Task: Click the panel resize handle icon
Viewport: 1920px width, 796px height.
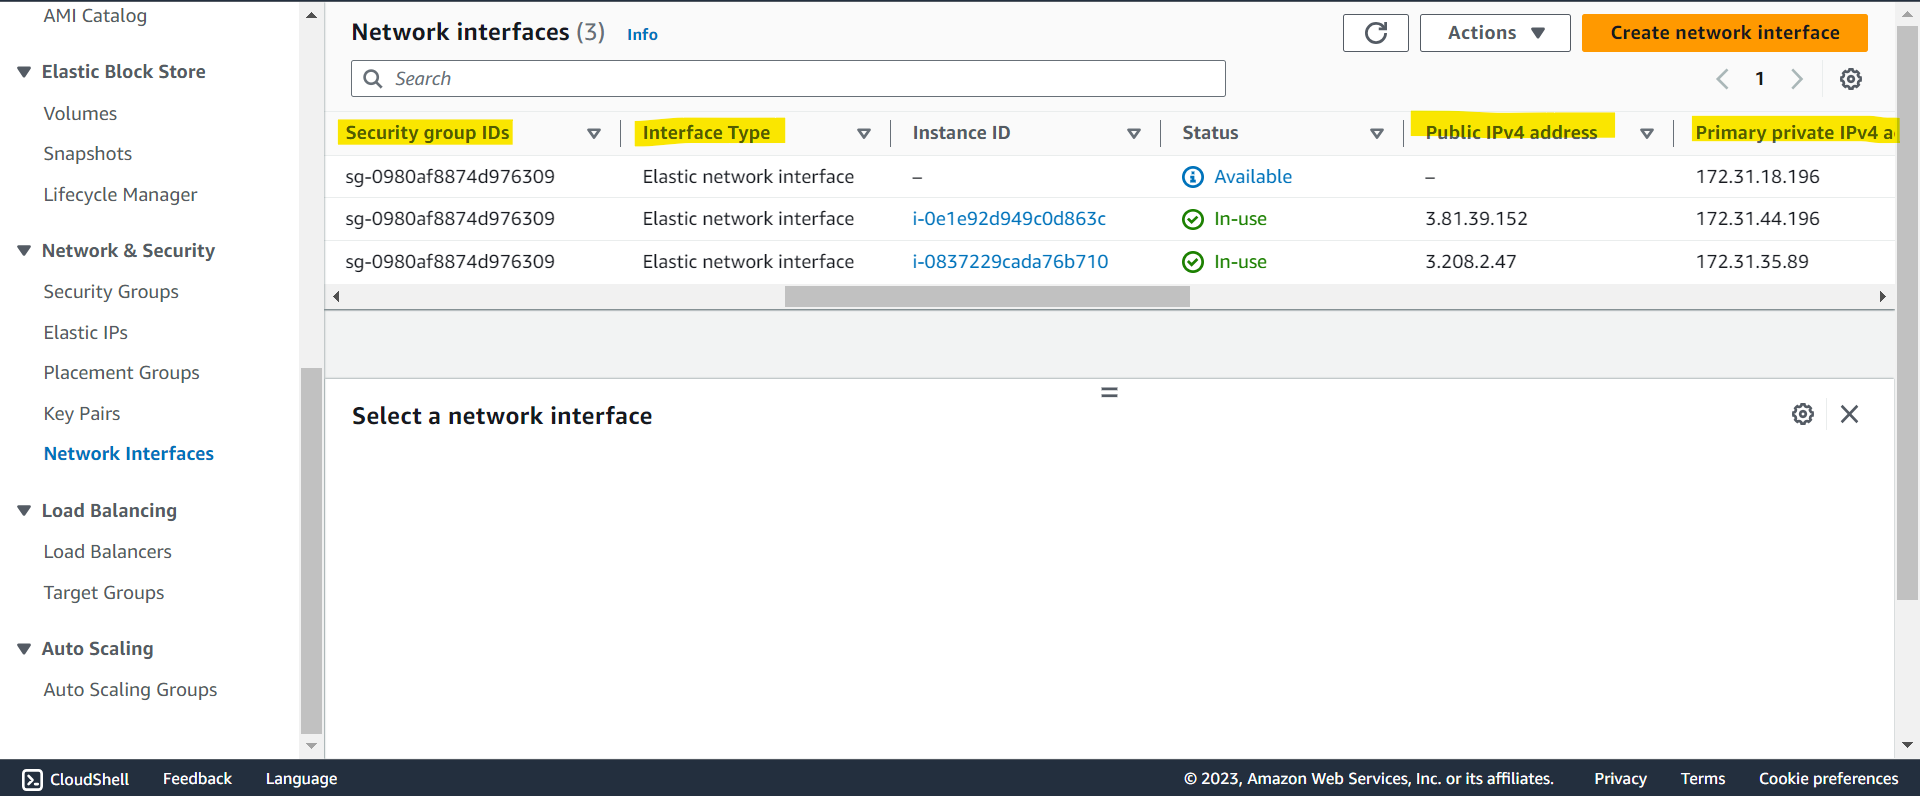Action: 1109,392
